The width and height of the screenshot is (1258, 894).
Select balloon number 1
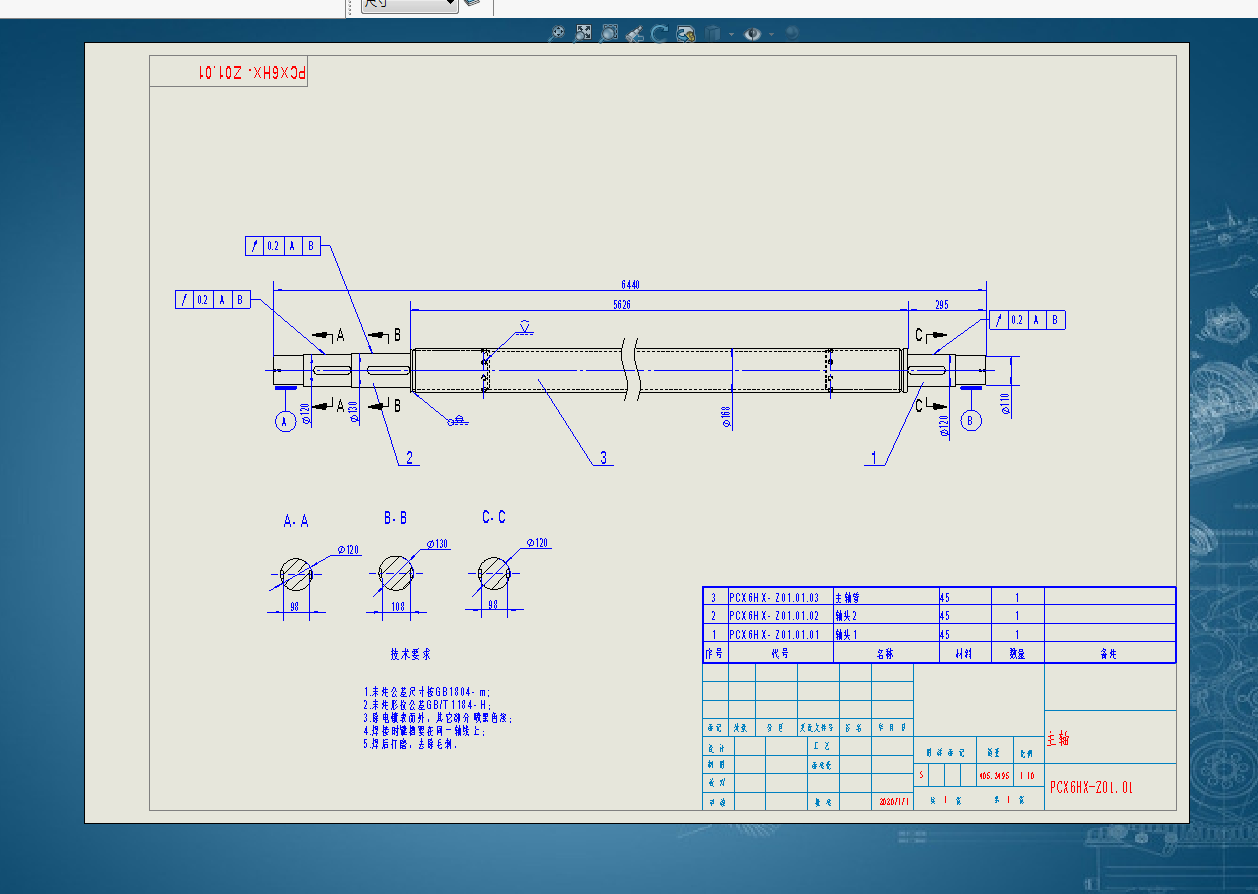tap(874, 458)
